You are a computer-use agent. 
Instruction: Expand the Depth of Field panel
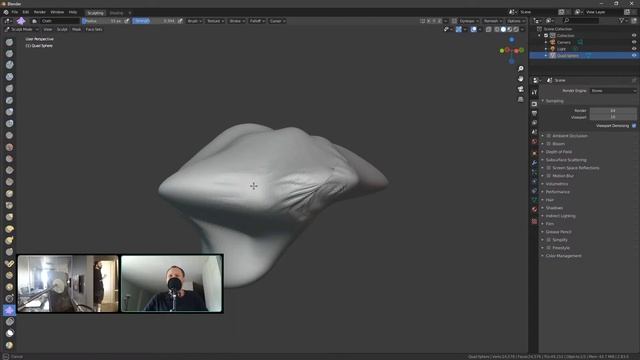(559, 152)
